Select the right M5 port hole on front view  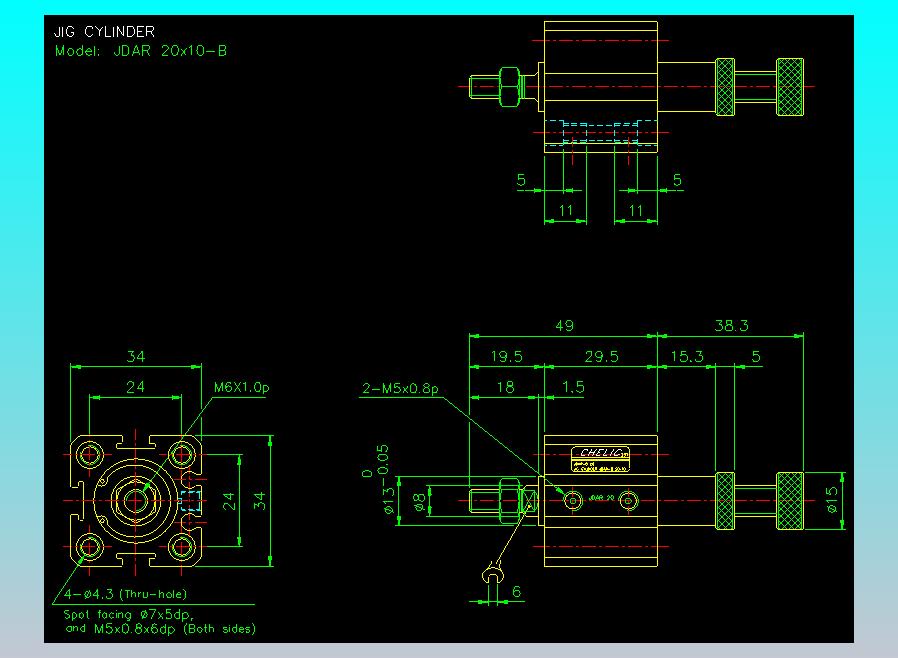(x=628, y=501)
